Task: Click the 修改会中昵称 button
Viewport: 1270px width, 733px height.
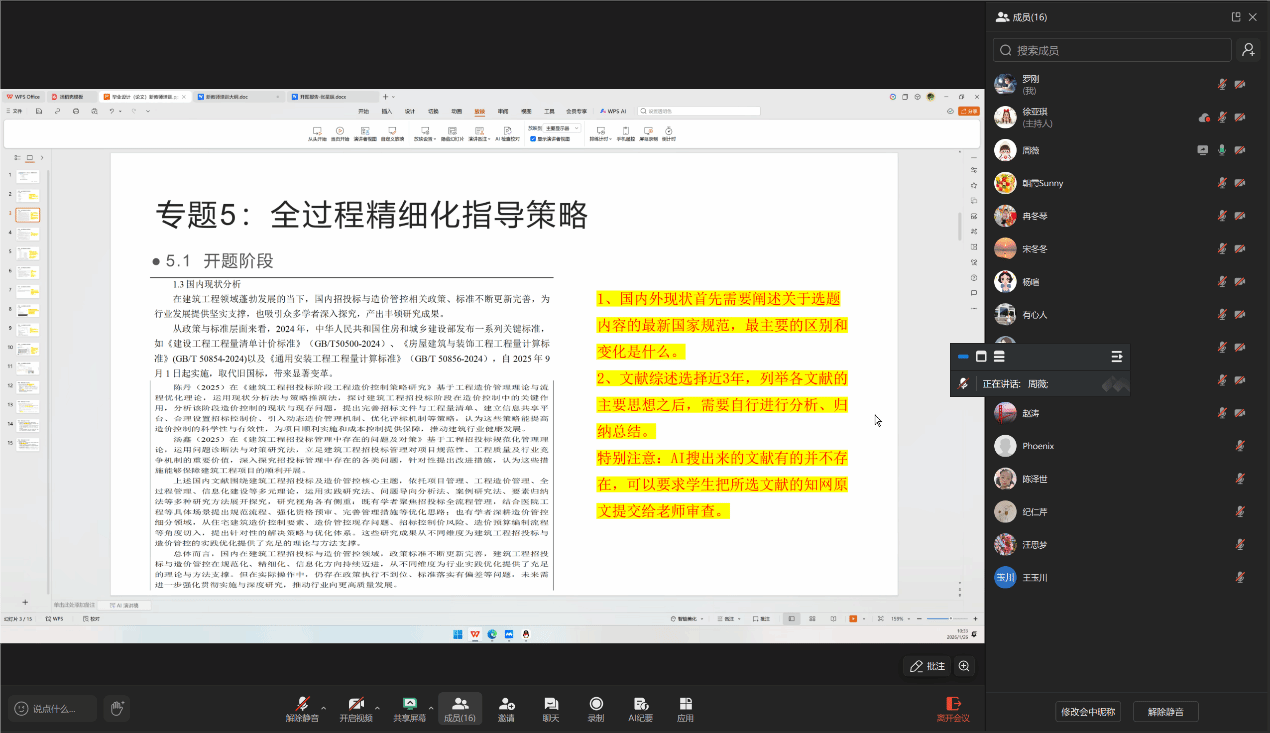Action: 1089,711
